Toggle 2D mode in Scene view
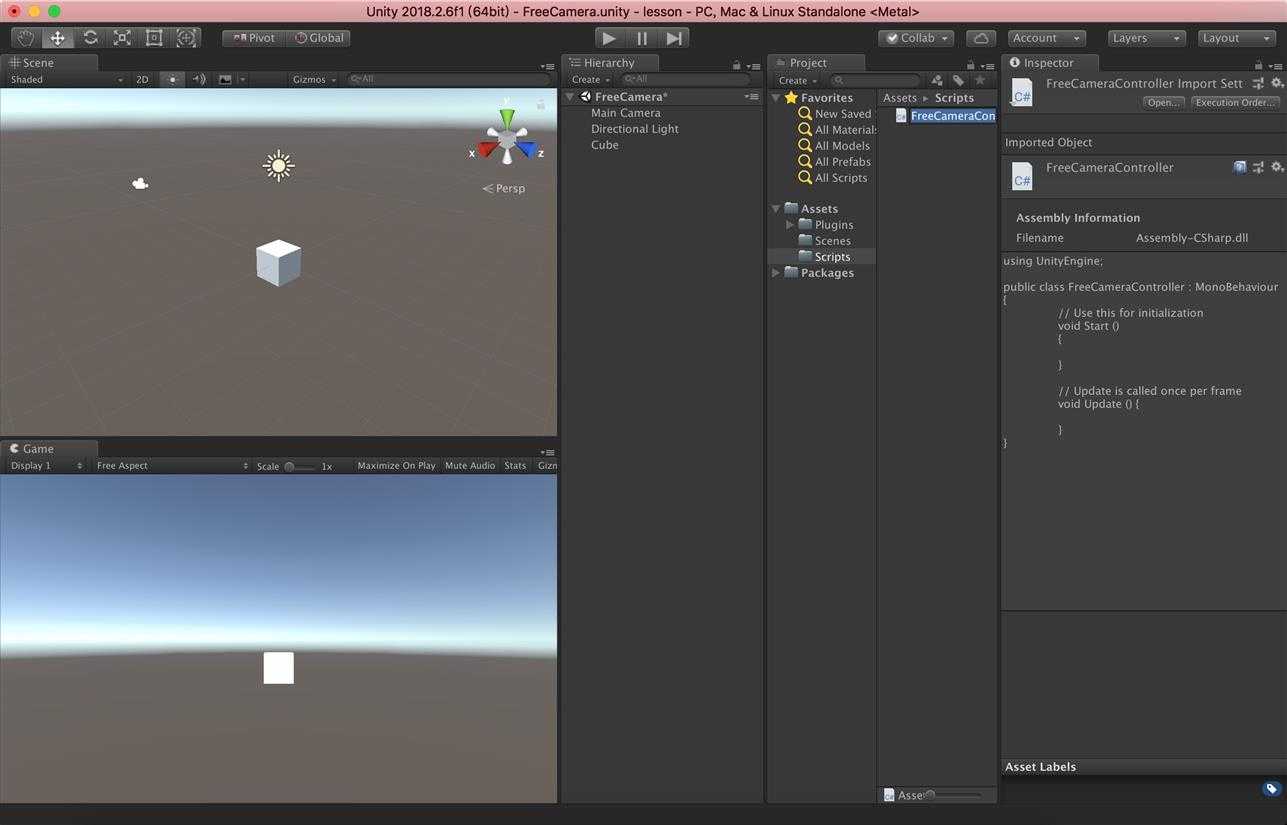This screenshot has width=1287, height=825. pyautogui.click(x=142, y=79)
